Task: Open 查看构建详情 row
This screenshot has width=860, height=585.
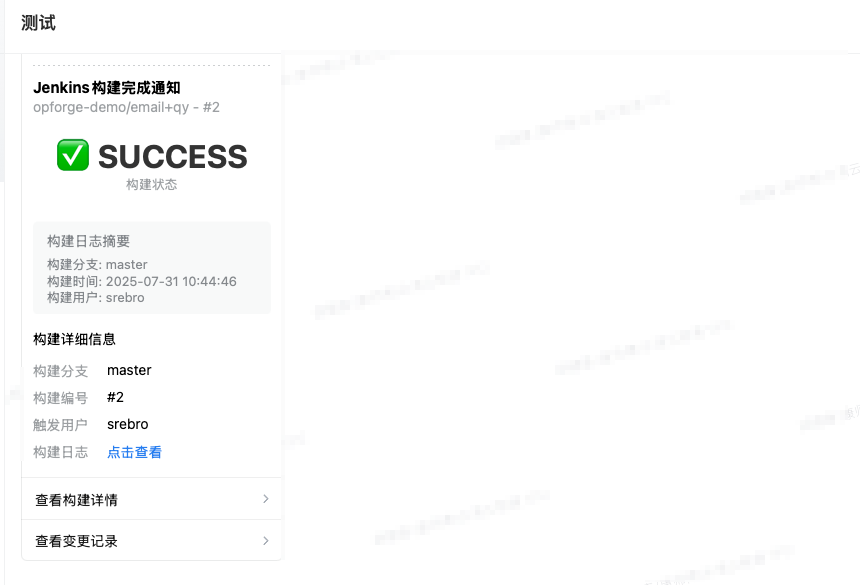Action: pyautogui.click(x=151, y=499)
